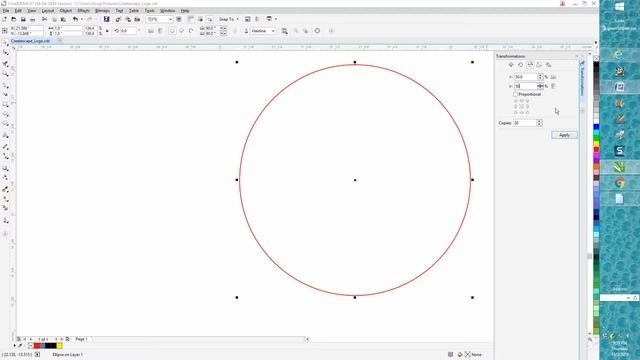Open the Window menu
The width and height of the screenshot is (640, 360).
point(167,11)
